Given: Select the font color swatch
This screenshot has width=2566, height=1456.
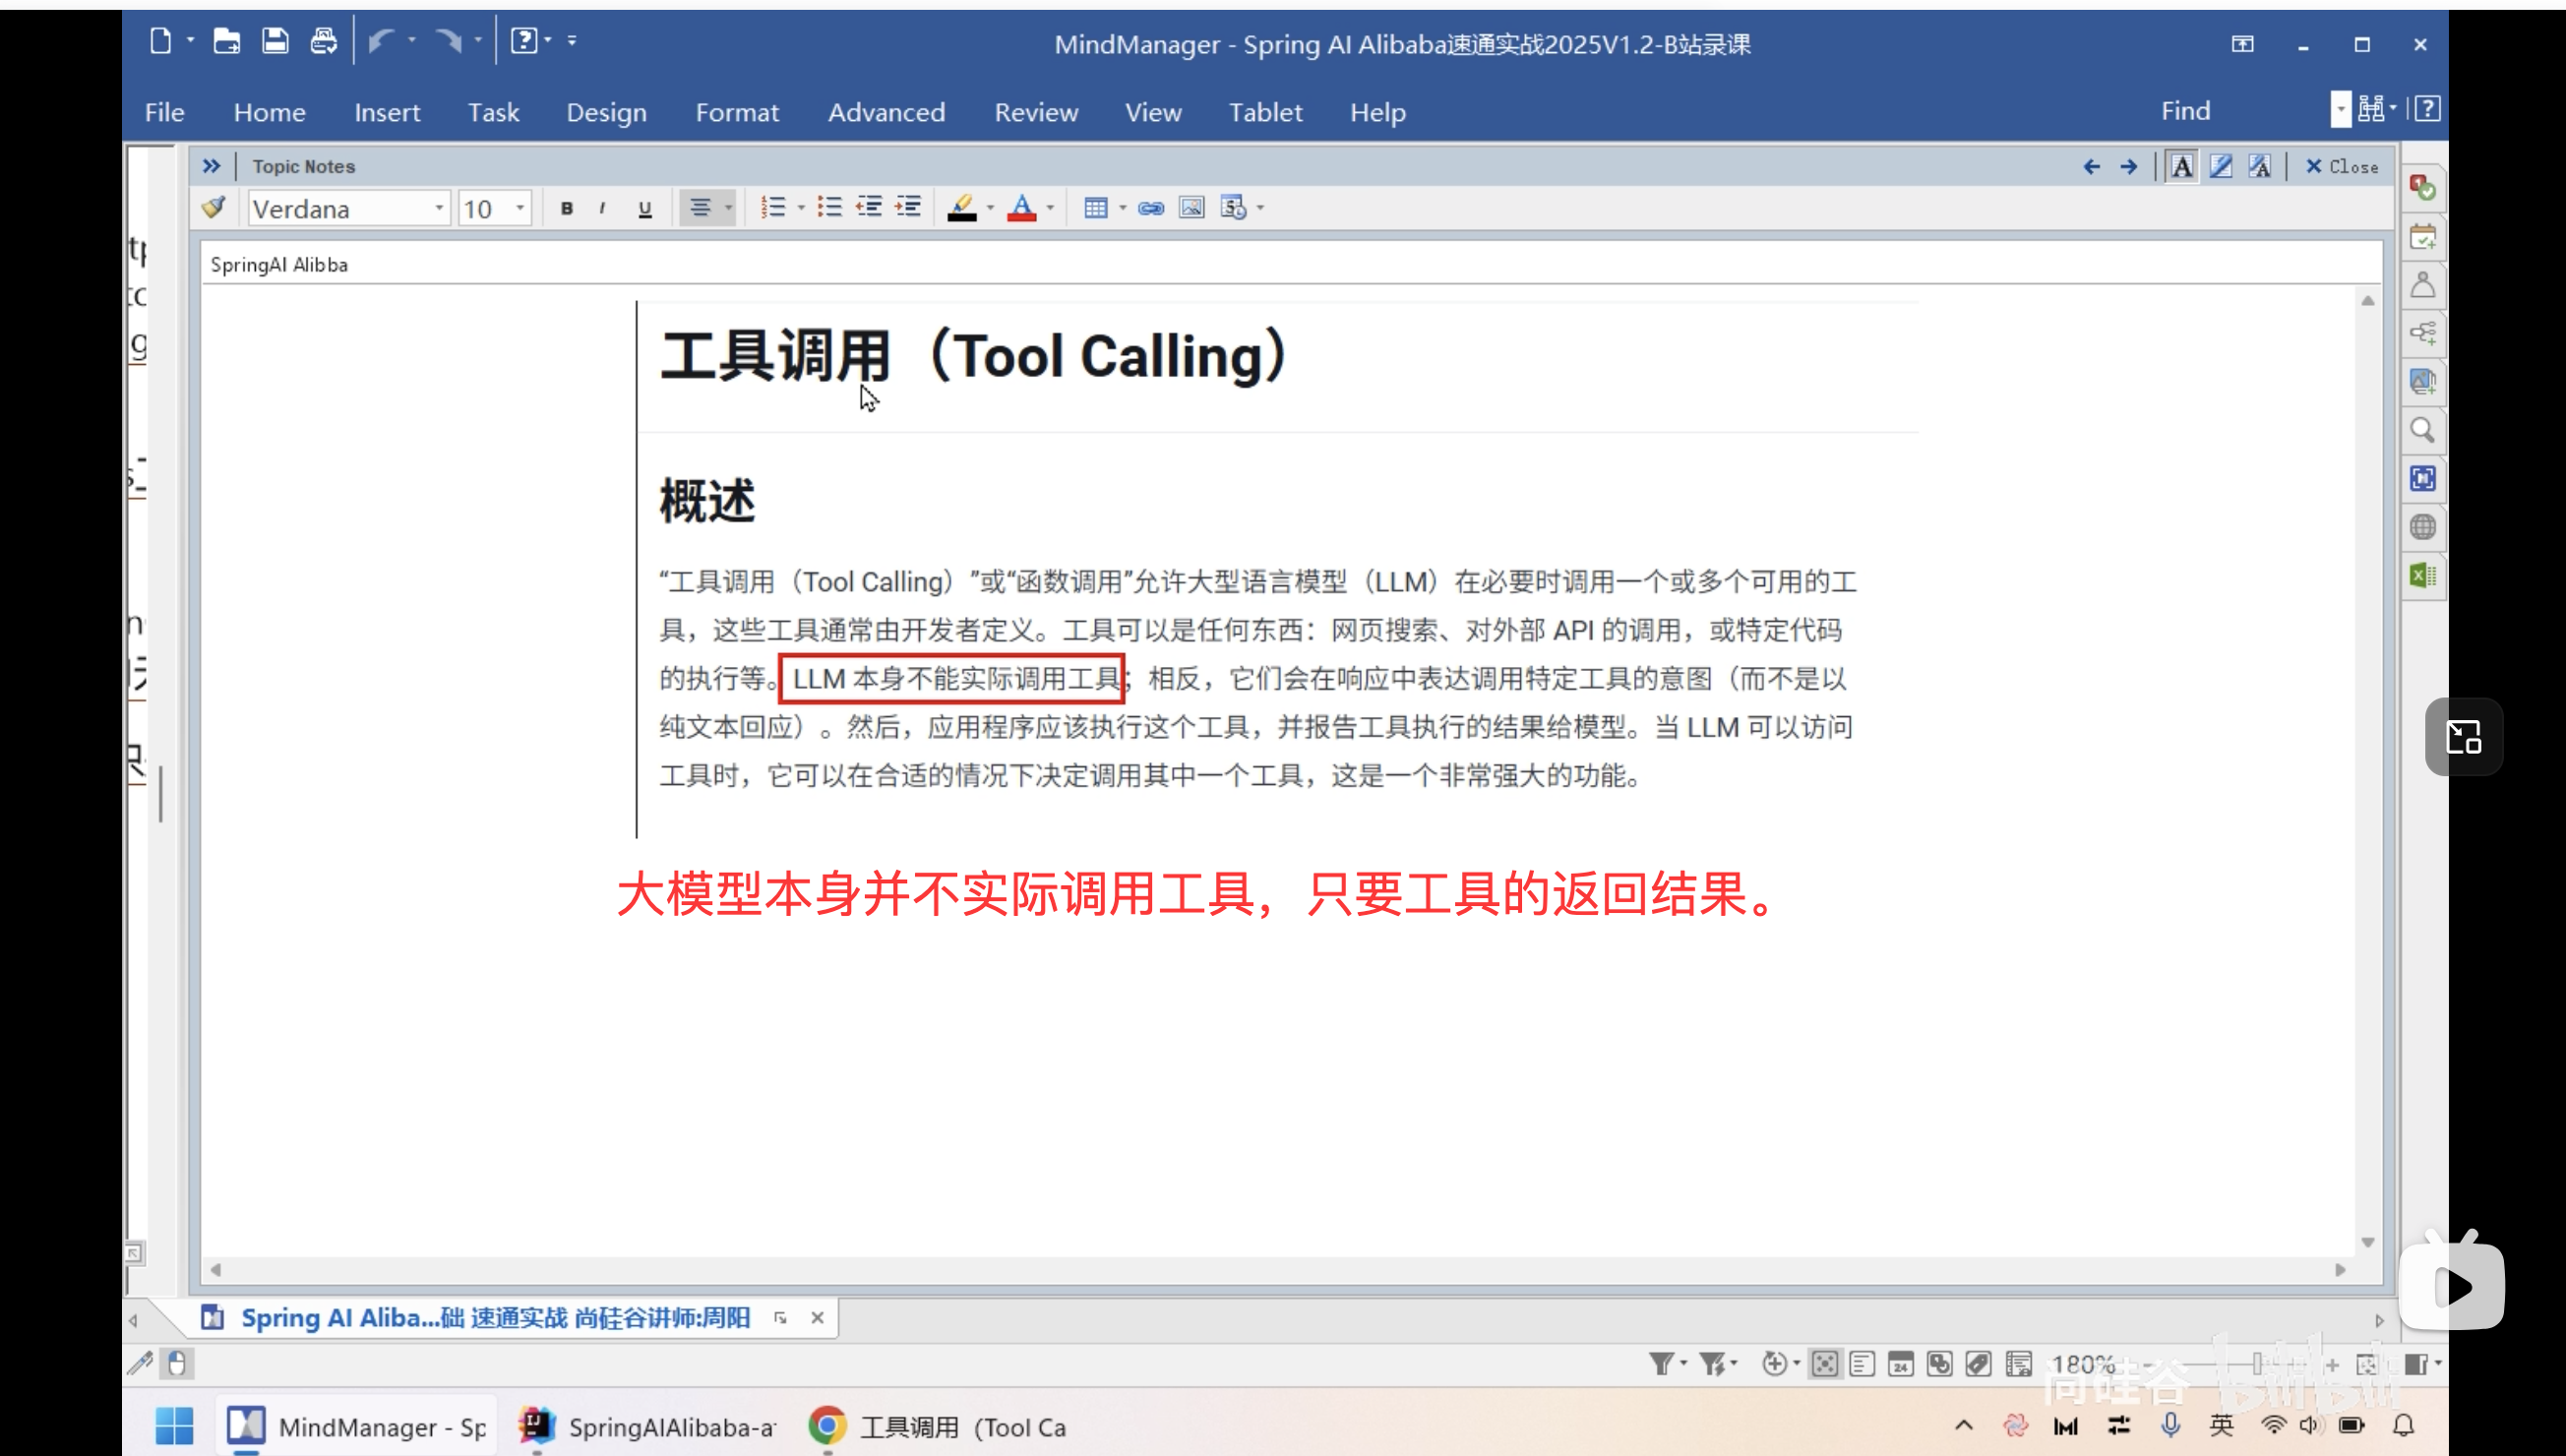Looking at the screenshot, I should click(x=1023, y=207).
